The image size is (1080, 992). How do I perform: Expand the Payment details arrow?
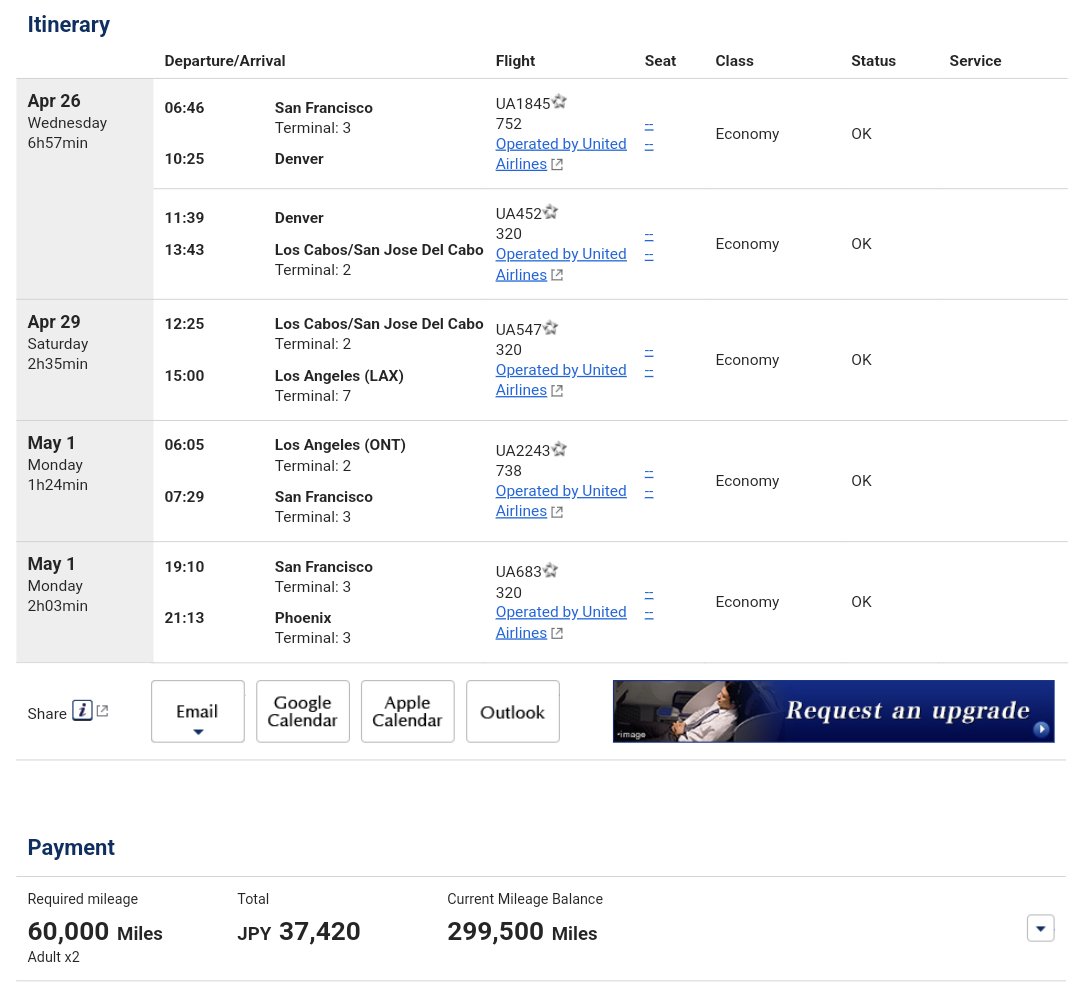click(1040, 929)
